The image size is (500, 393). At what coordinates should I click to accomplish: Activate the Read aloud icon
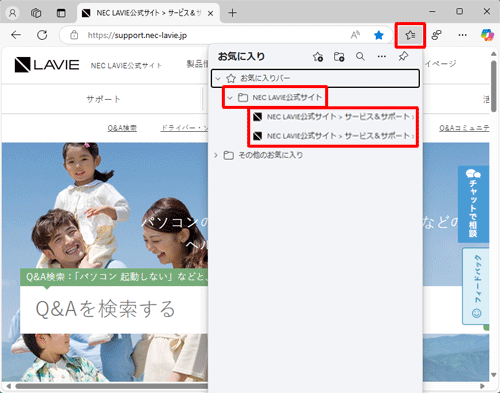(355, 35)
